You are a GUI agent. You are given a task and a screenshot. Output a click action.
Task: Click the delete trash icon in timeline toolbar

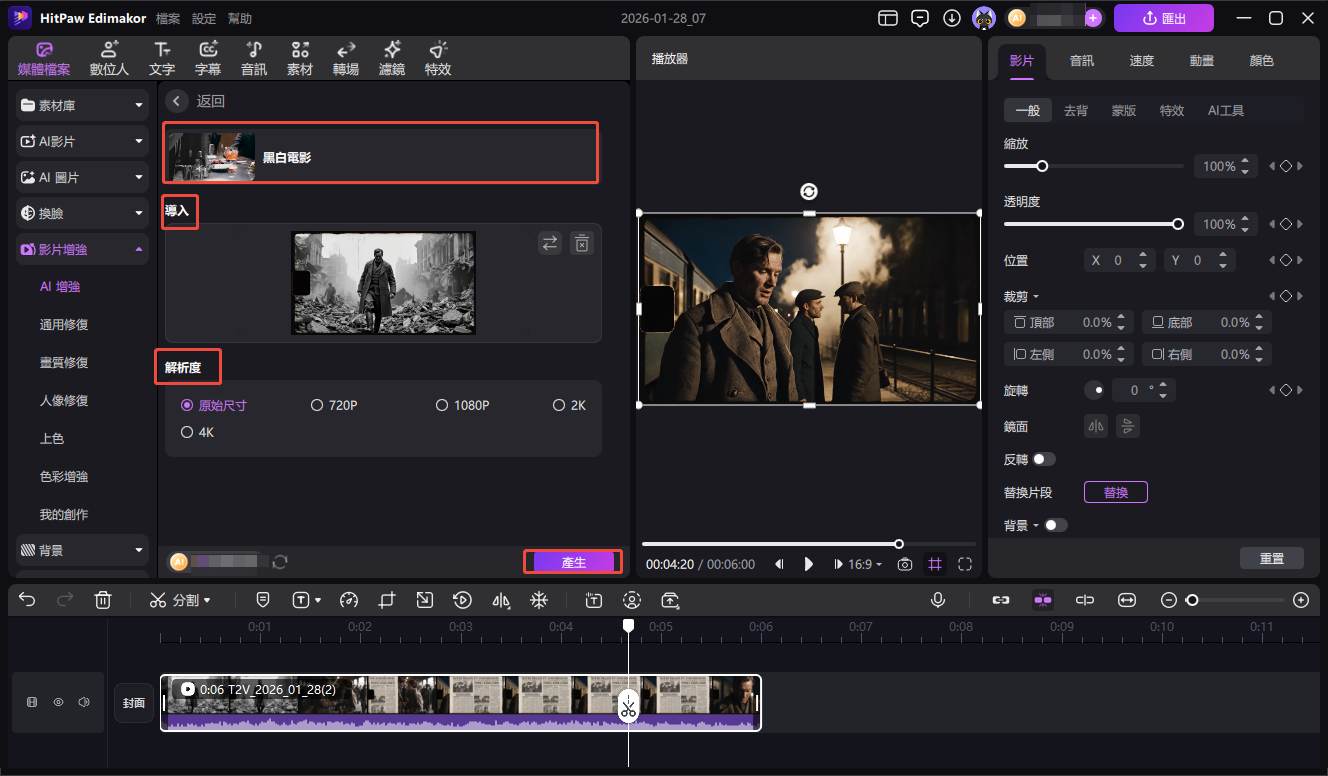point(102,600)
